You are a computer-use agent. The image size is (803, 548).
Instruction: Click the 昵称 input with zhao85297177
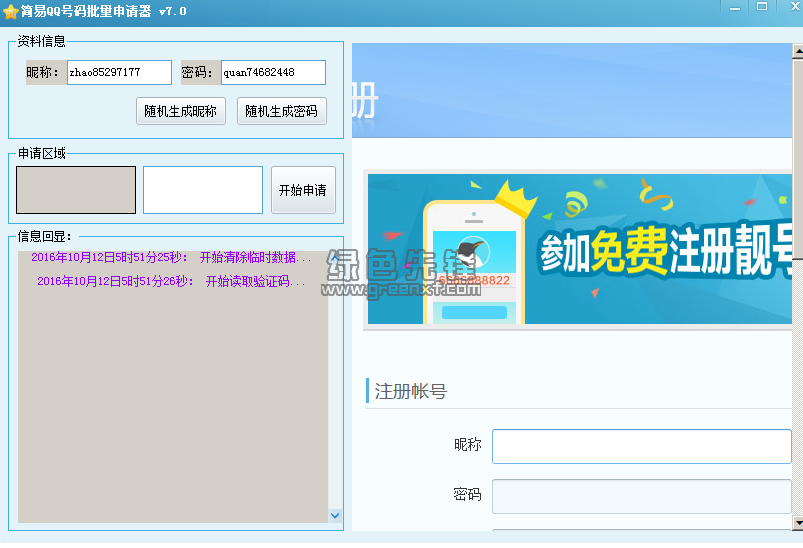tap(119, 72)
